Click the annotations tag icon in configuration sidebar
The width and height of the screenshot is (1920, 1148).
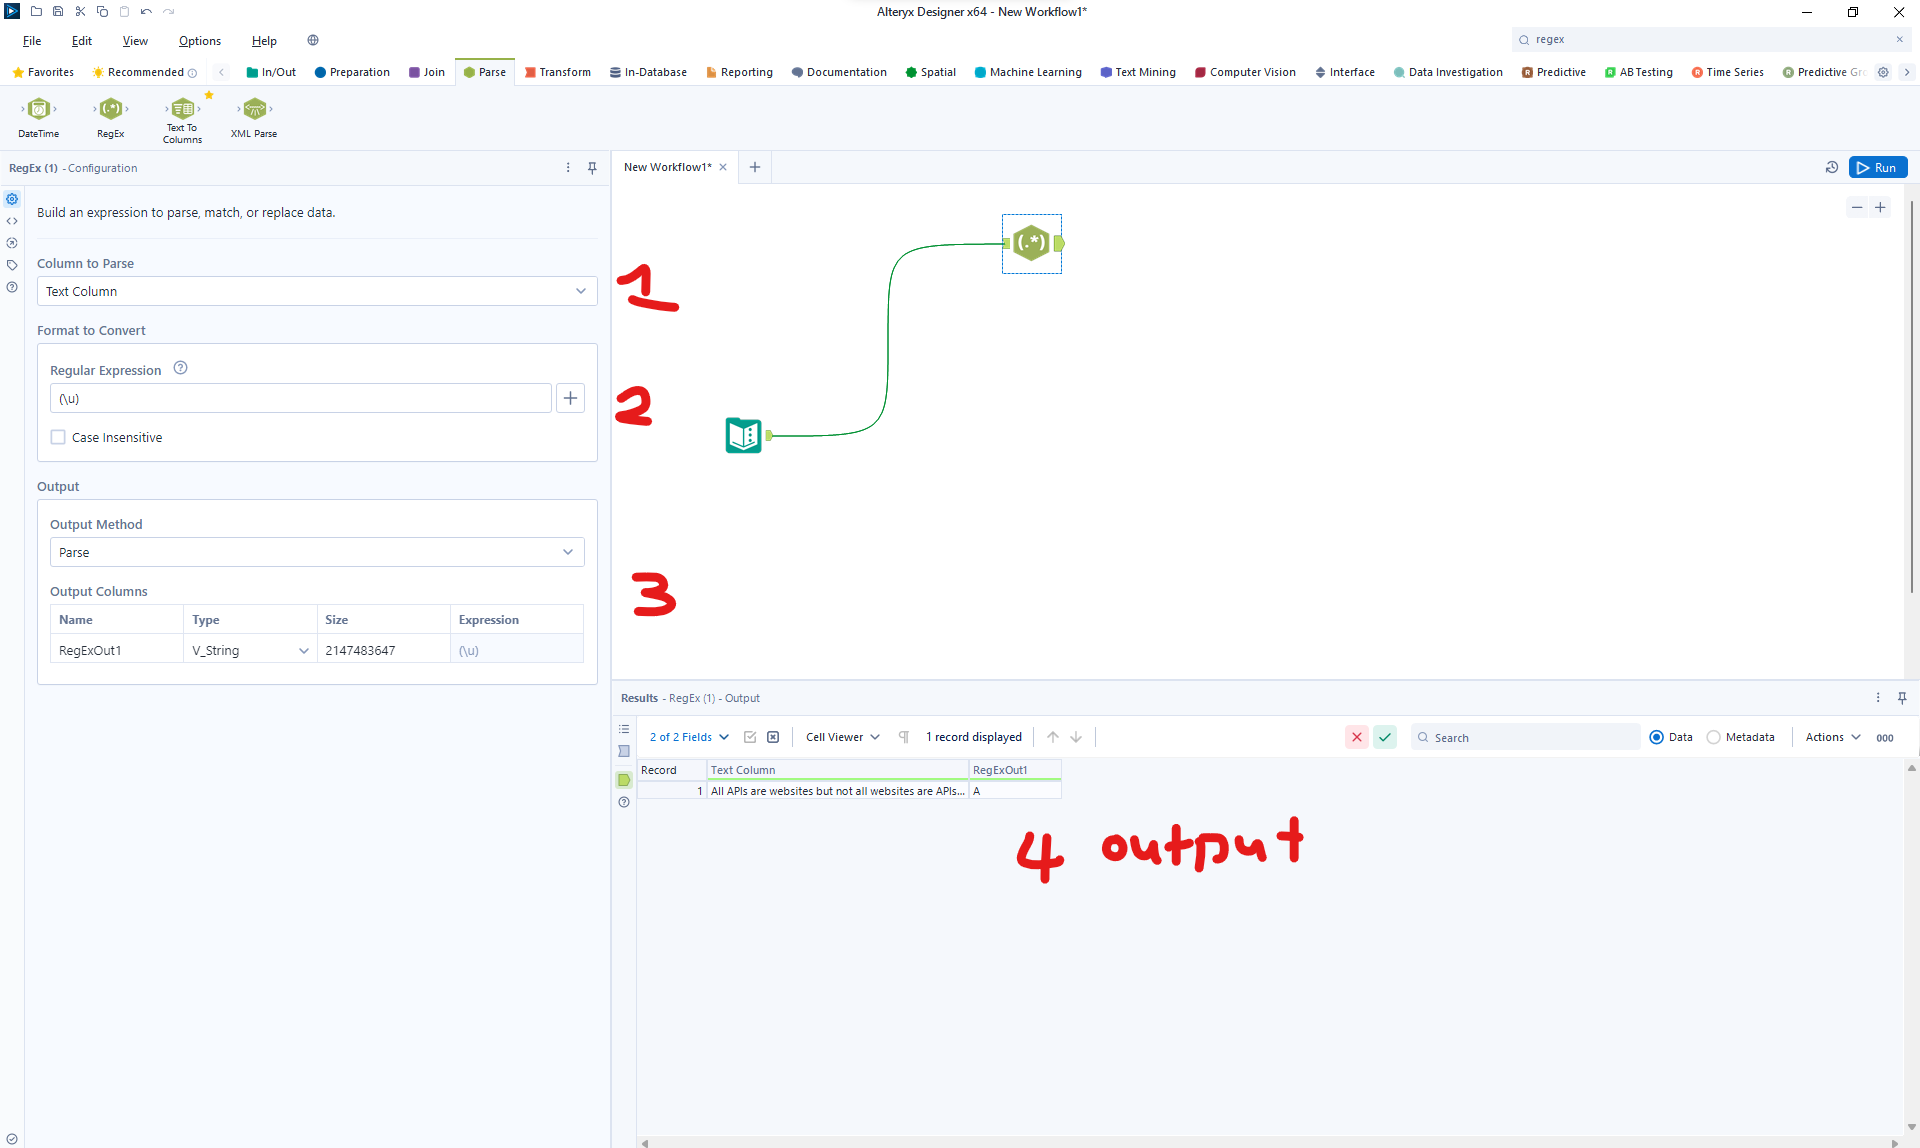[x=12, y=265]
